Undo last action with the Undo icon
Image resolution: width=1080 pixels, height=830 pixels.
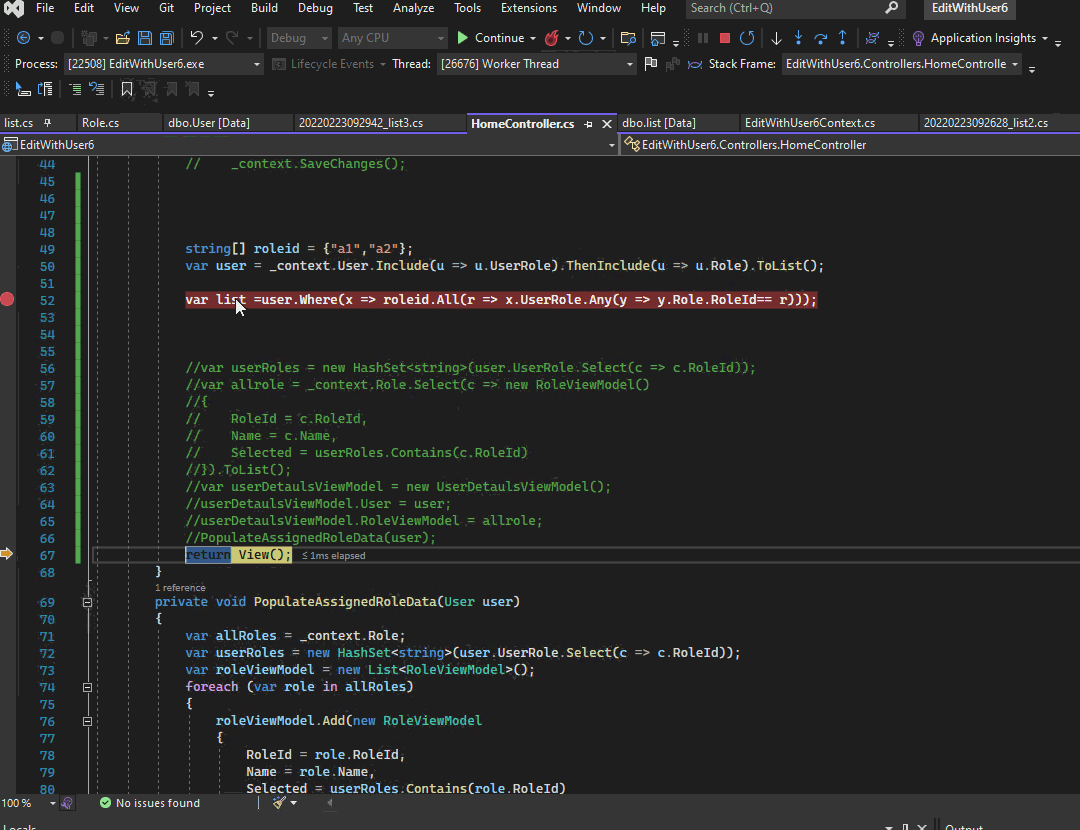coord(197,38)
